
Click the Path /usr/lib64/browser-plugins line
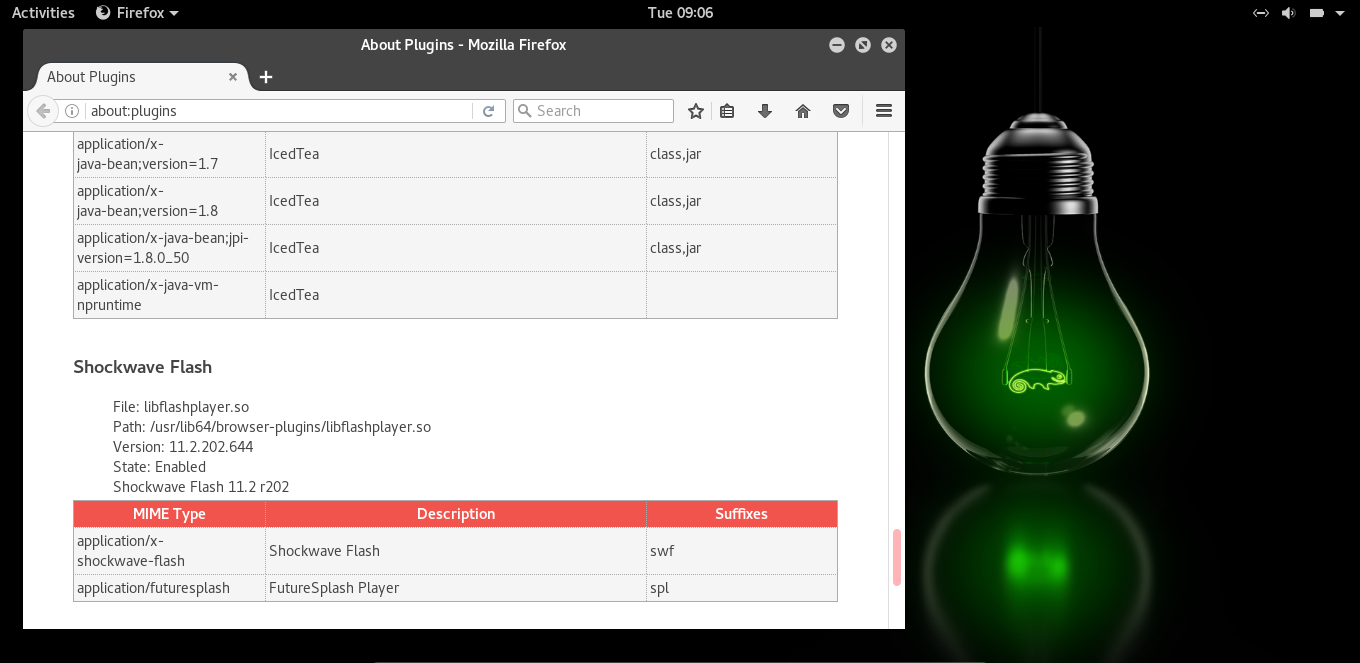click(272, 427)
